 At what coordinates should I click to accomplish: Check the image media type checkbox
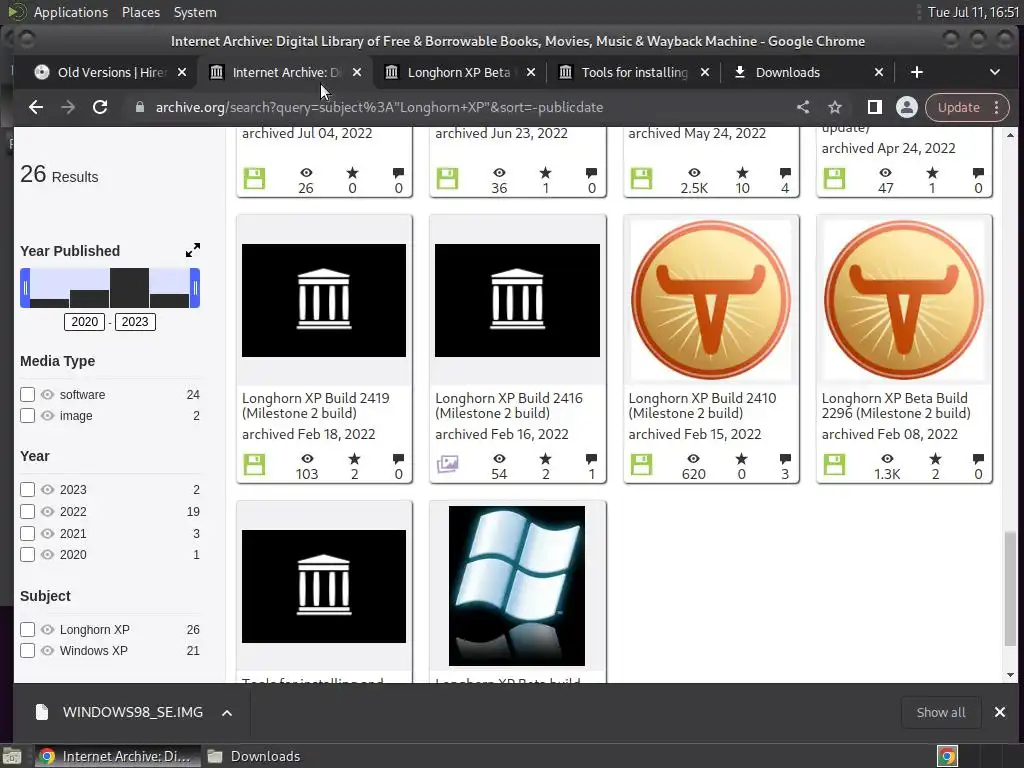pyautogui.click(x=27, y=415)
